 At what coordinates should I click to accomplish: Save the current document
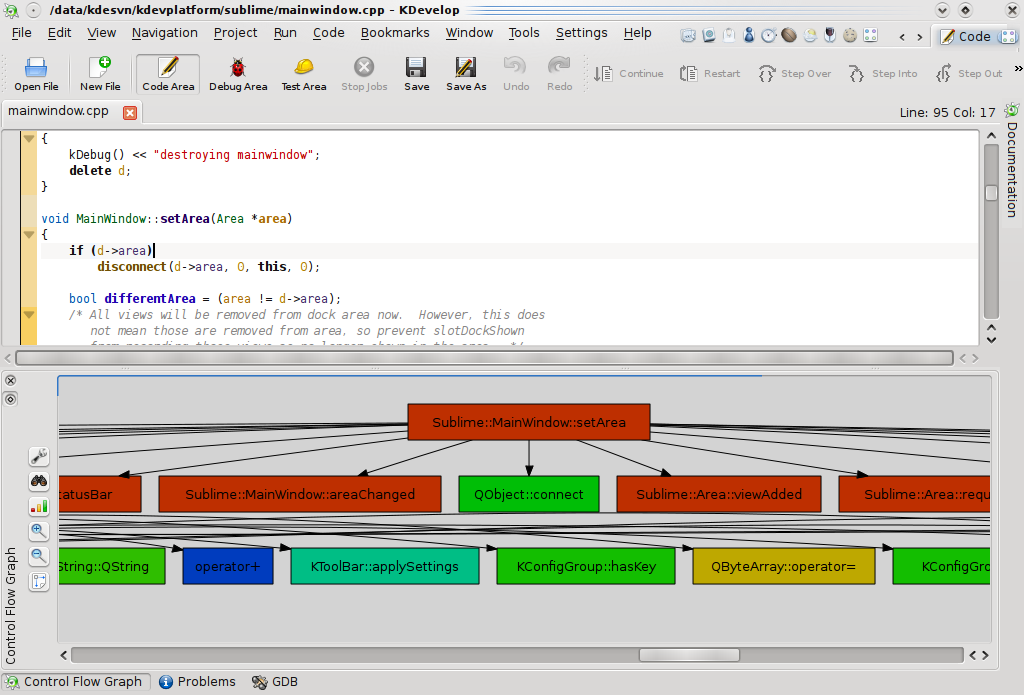coord(416,74)
